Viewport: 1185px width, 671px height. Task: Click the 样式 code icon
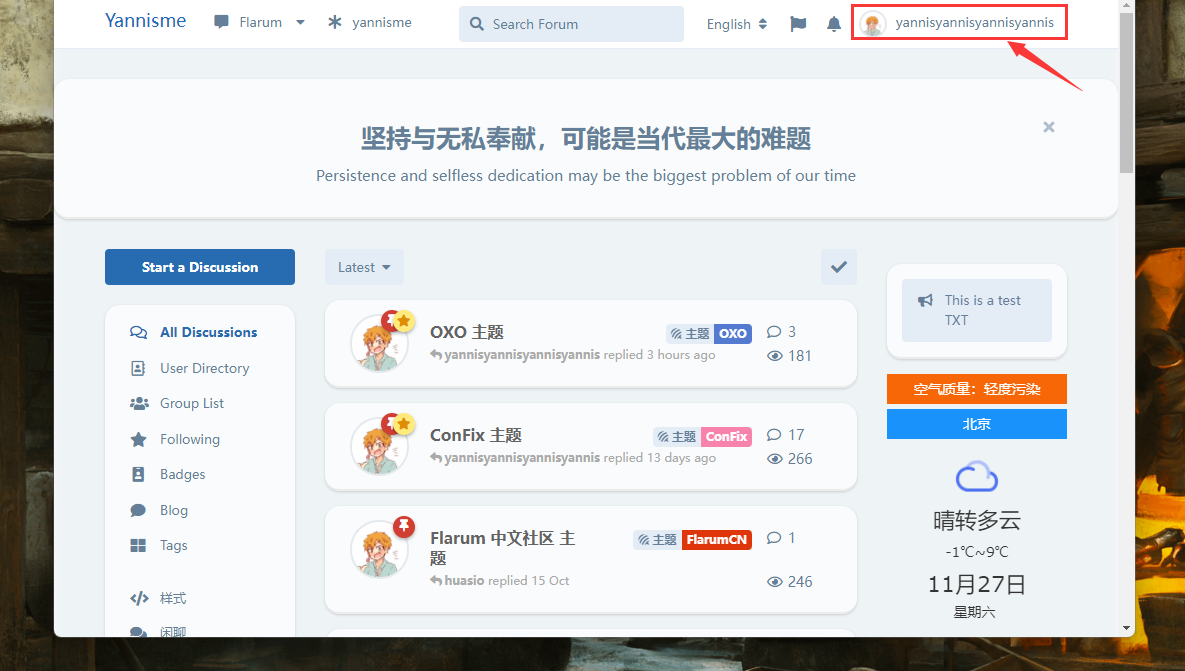[x=139, y=598]
